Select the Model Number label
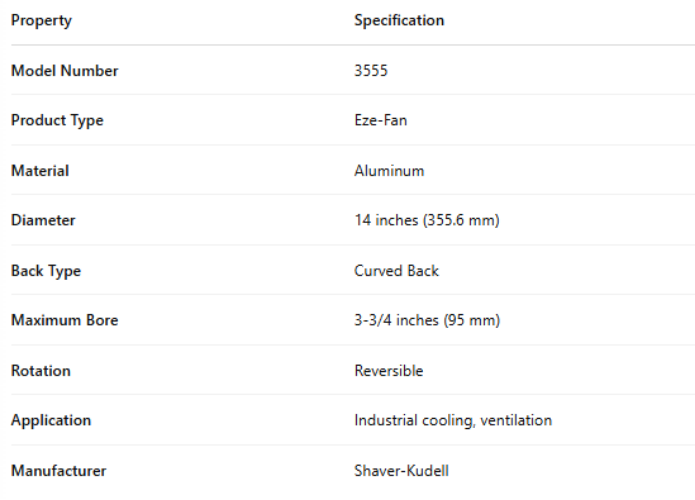The height and width of the screenshot is (500, 695). click(x=64, y=71)
